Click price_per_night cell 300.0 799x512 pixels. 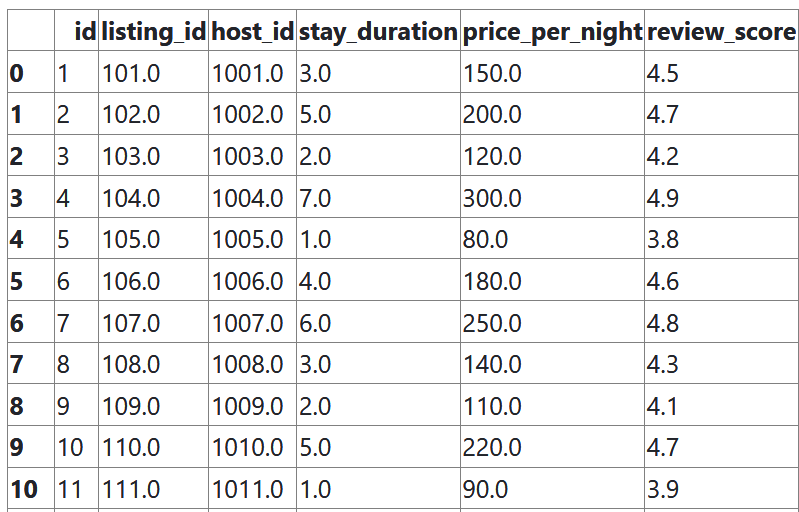pyautogui.click(x=492, y=198)
